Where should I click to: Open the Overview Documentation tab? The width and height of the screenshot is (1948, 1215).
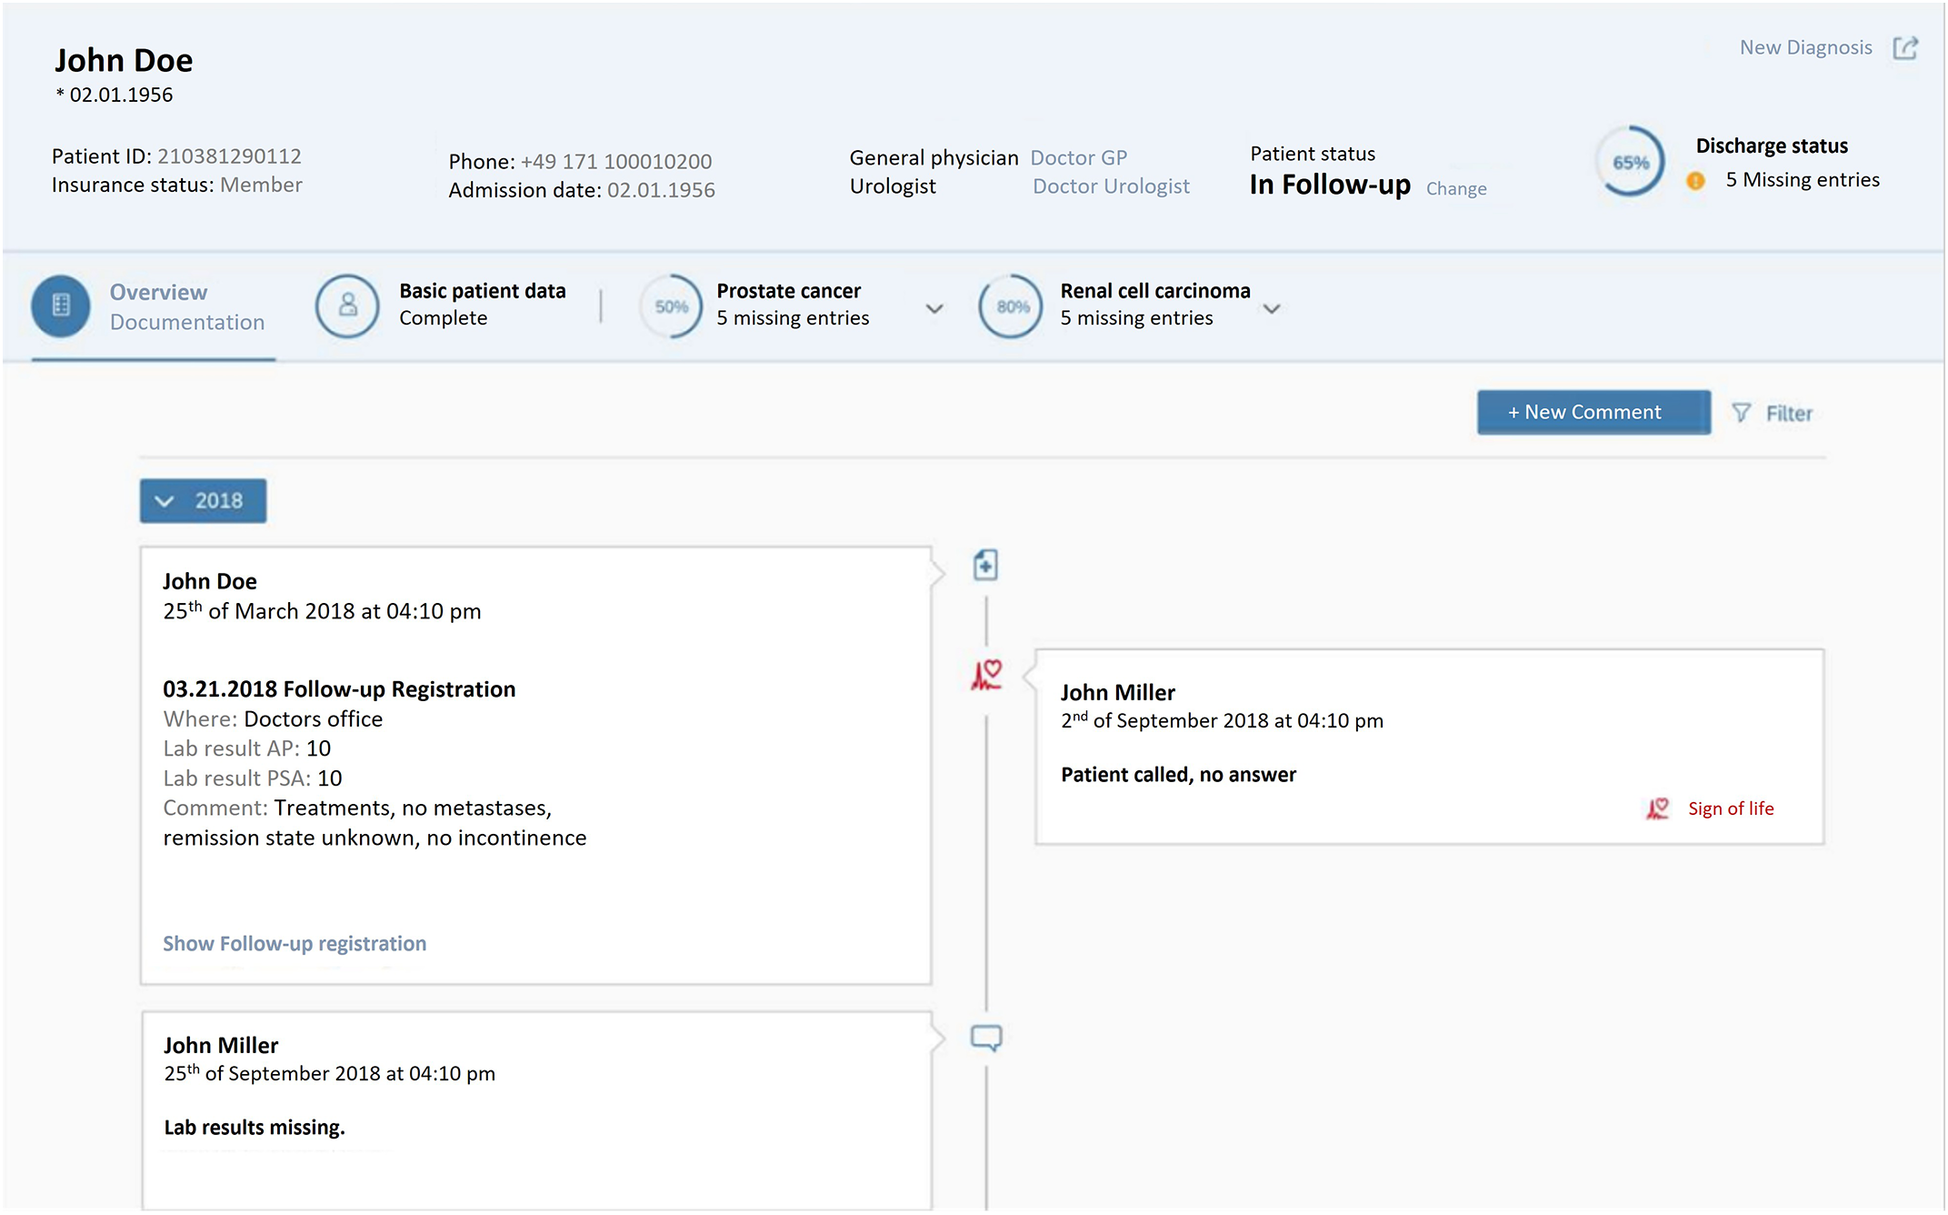[x=186, y=306]
